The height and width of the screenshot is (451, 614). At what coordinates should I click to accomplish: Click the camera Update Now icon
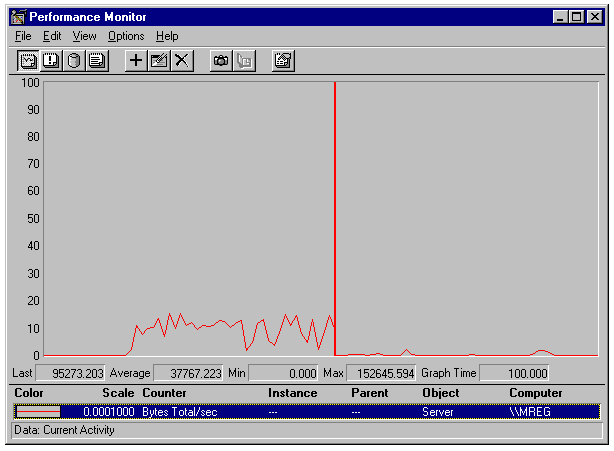221,61
